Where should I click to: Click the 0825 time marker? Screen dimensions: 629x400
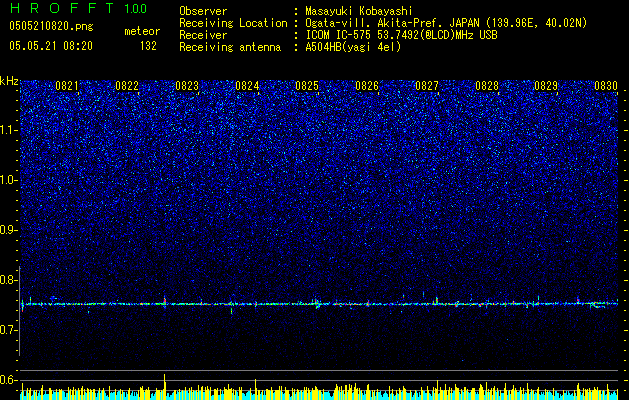[x=307, y=86]
